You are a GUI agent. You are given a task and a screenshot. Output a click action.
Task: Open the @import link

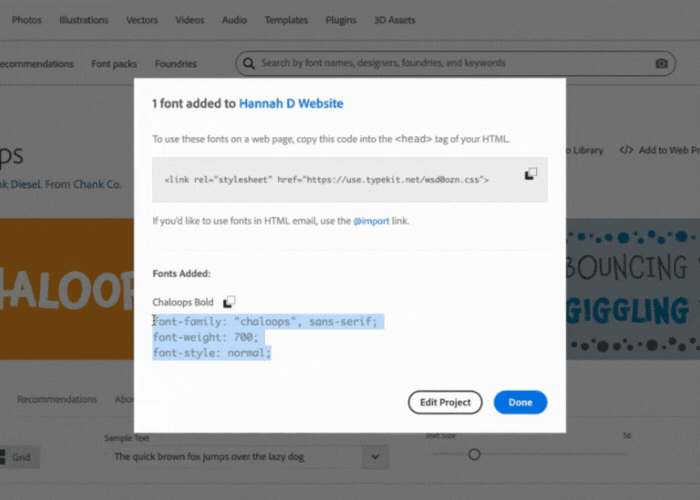(371, 221)
